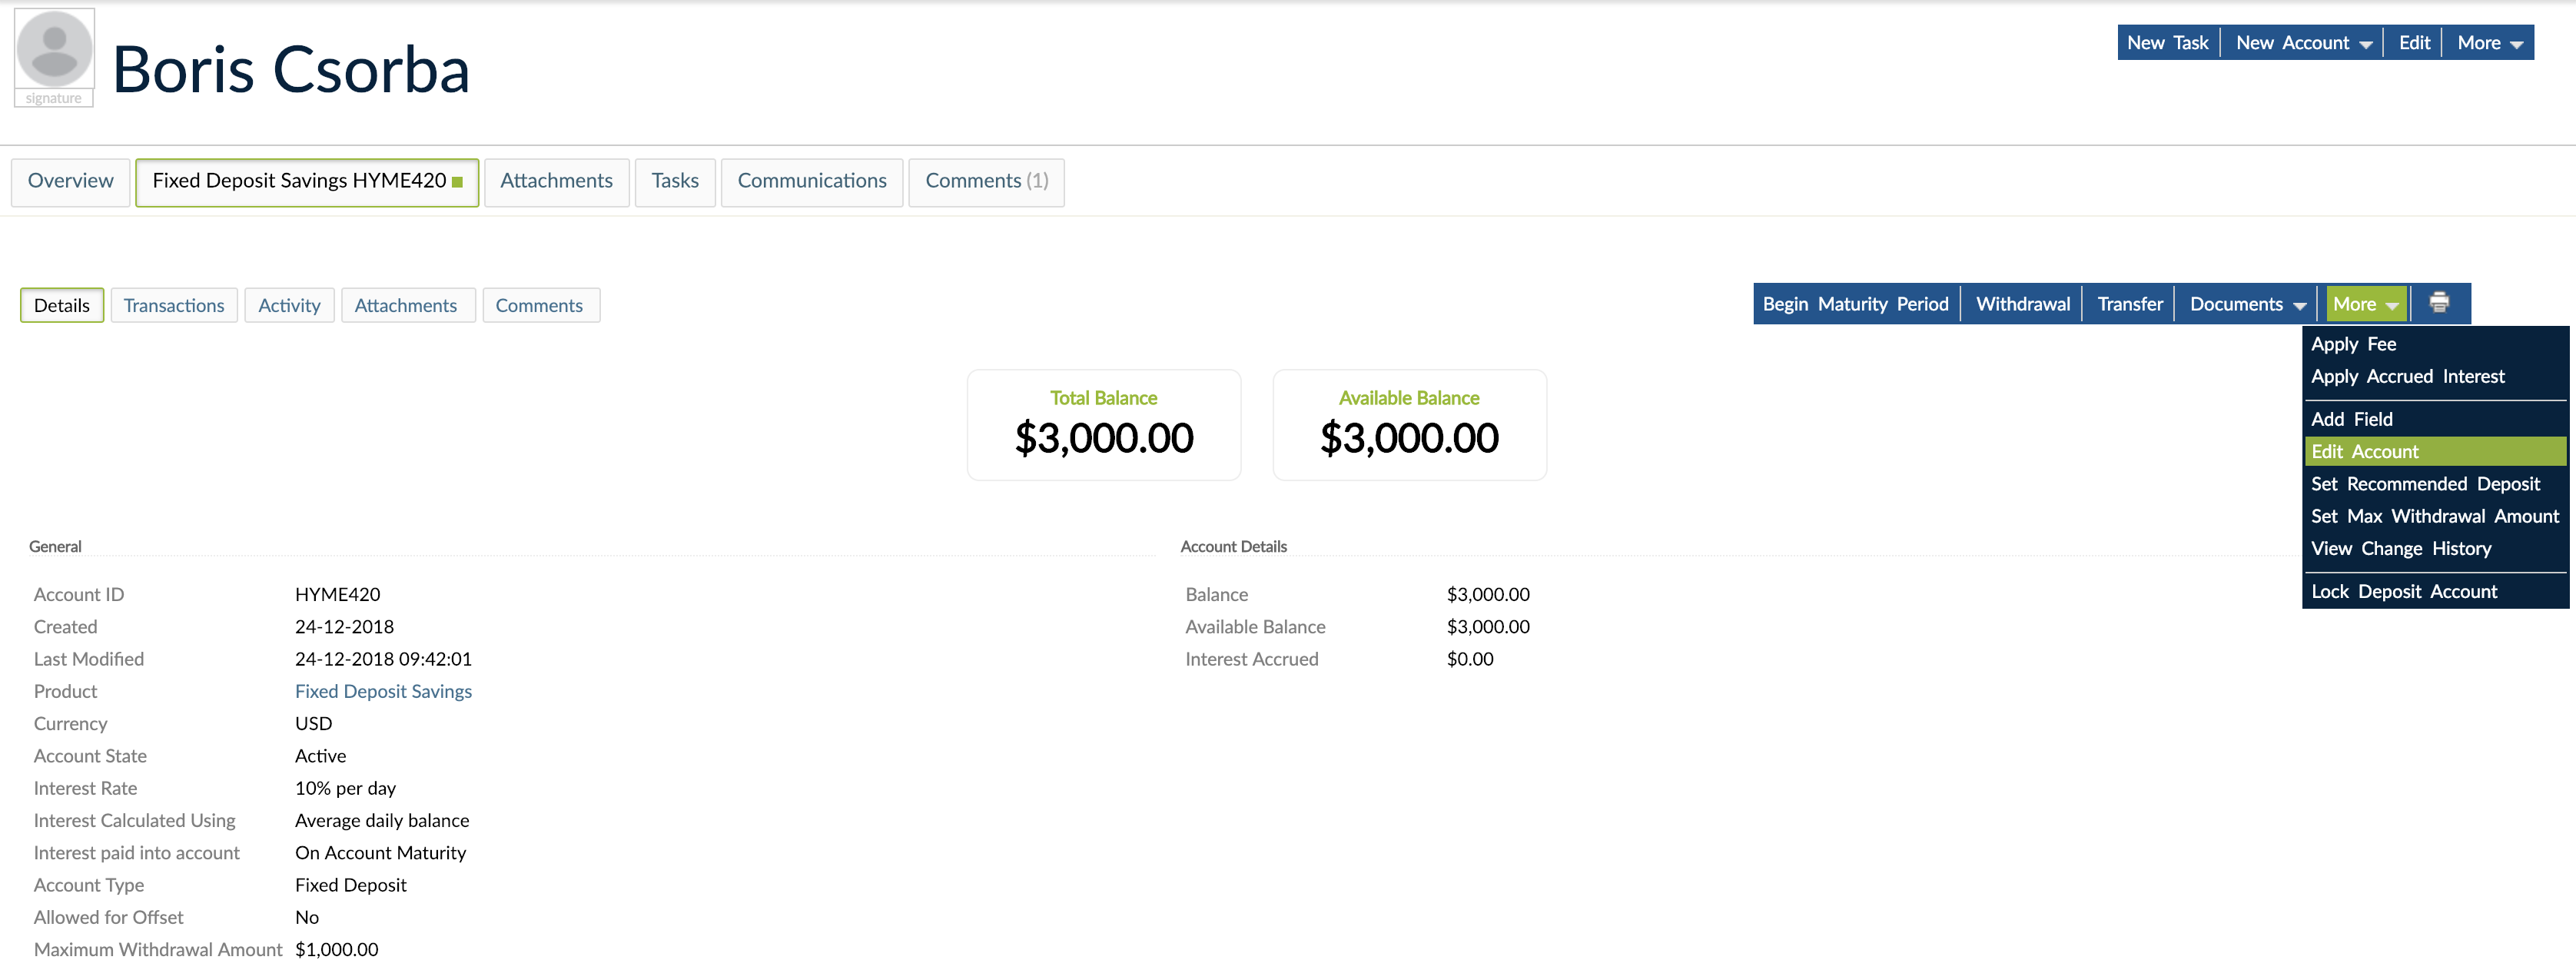Click the print icon beside More

2440,303
